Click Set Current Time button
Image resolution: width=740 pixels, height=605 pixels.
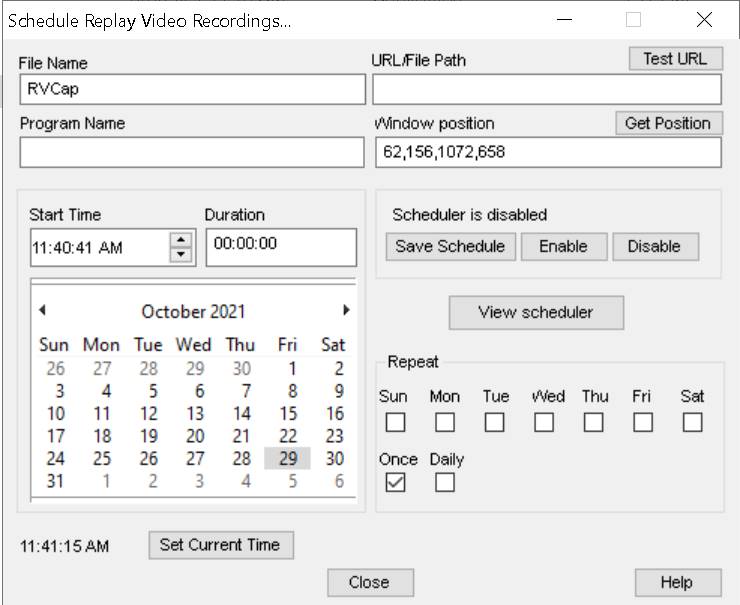tap(220, 545)
